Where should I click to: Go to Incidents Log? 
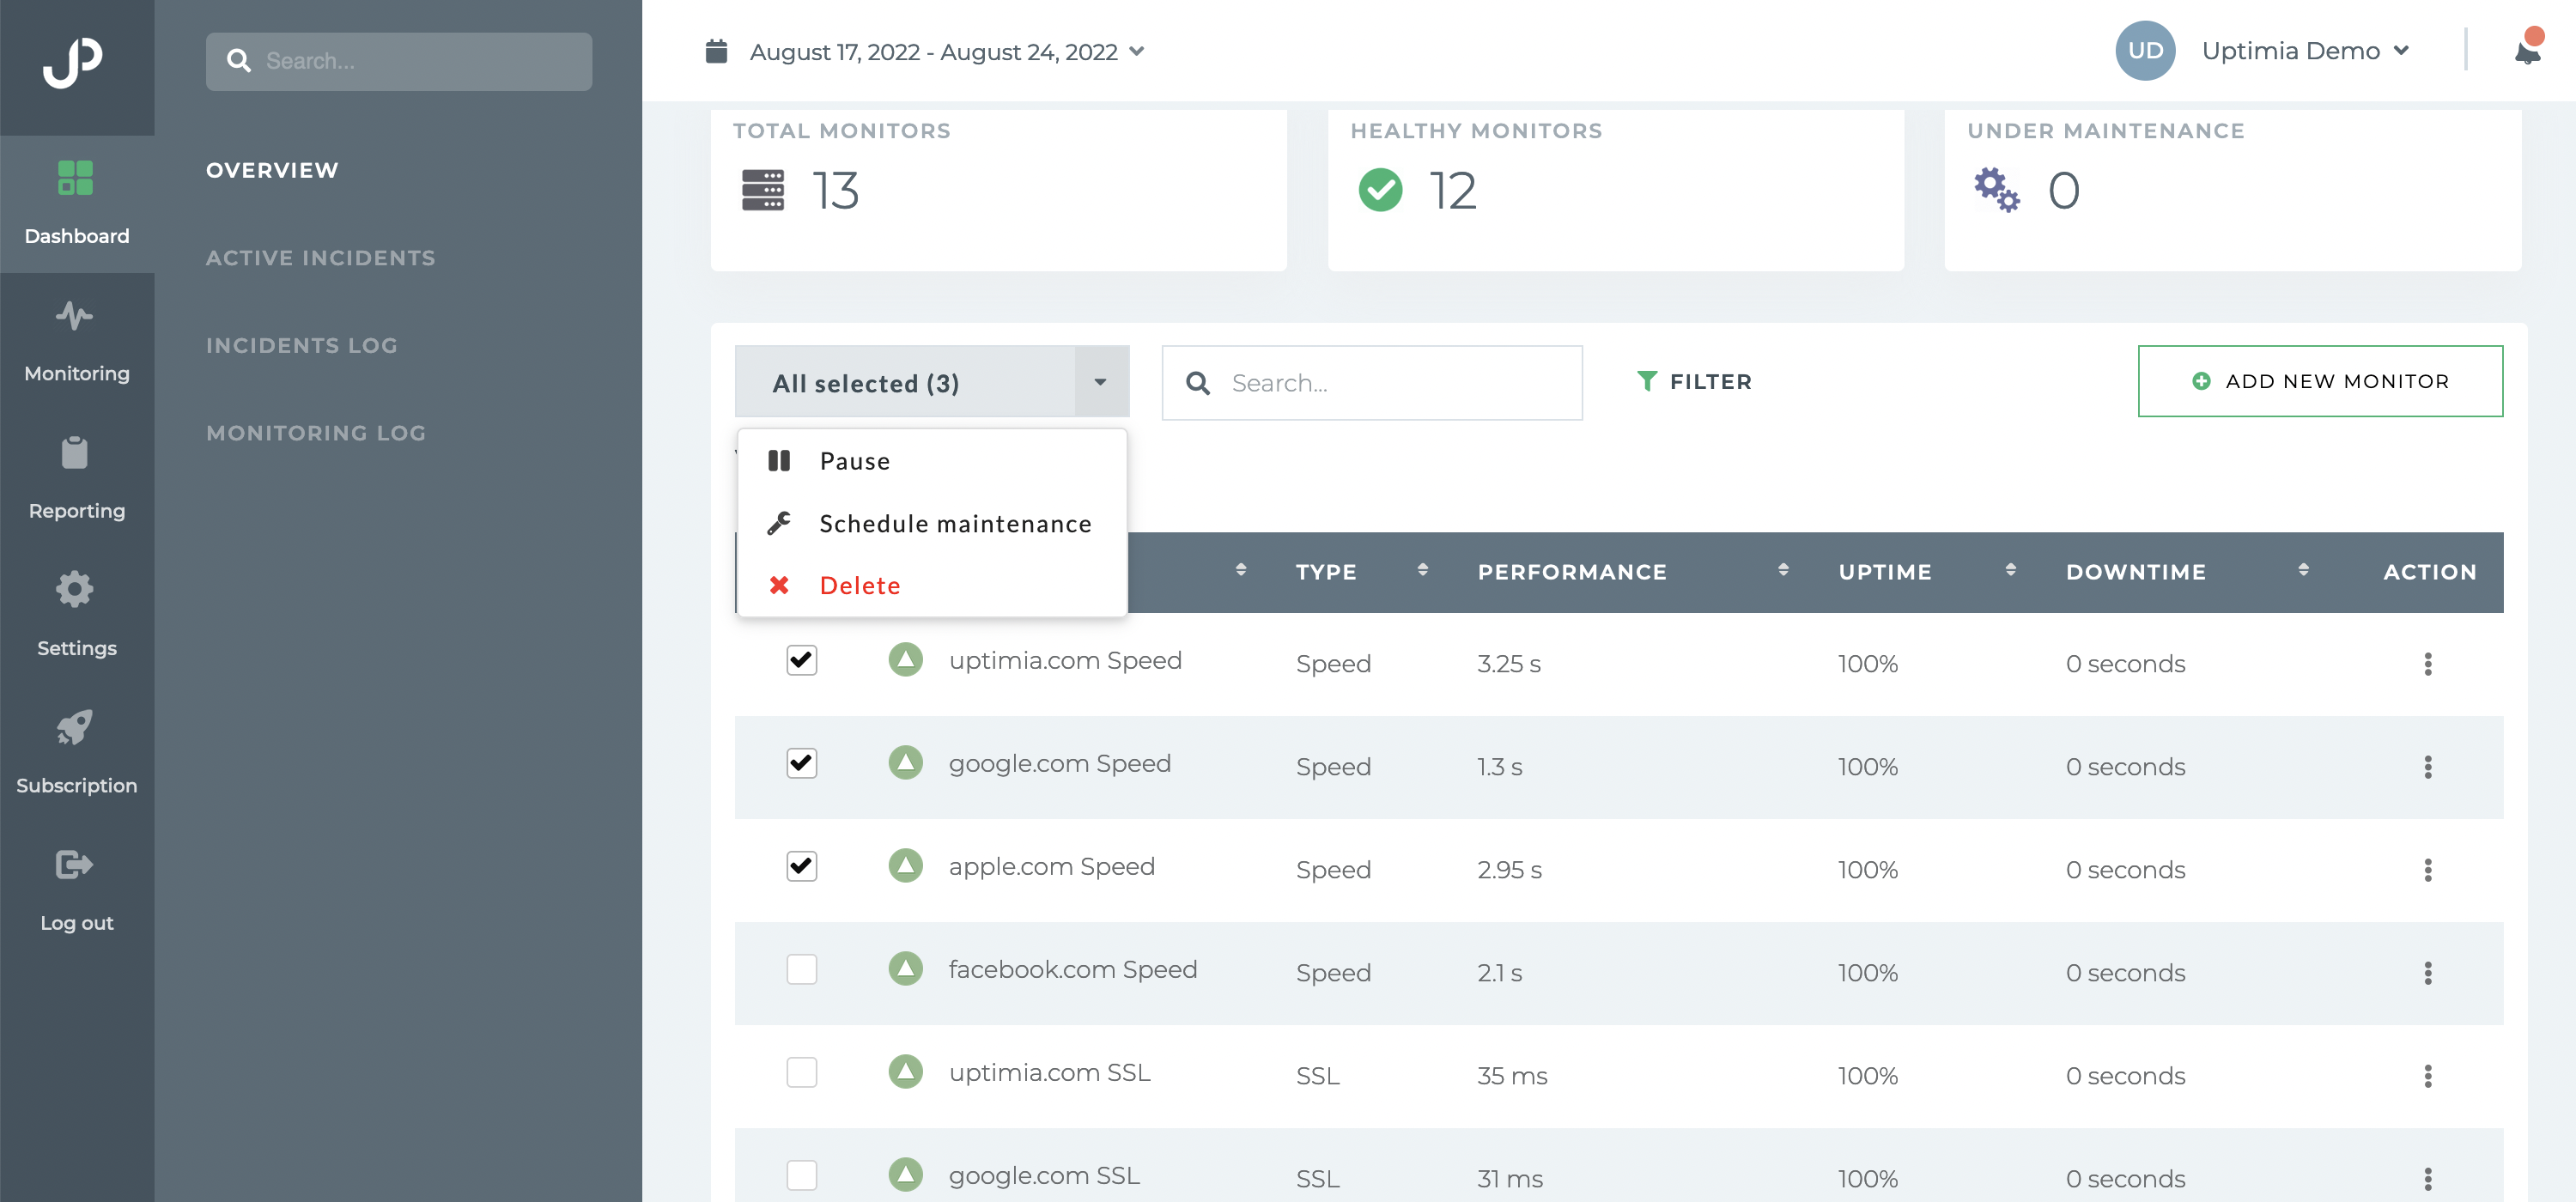(302, 345)
